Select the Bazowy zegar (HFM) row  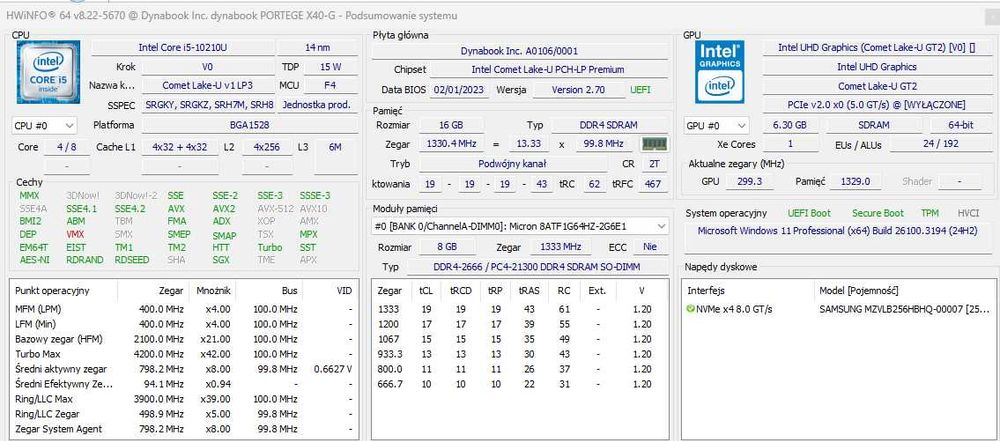[x=184, y=339]
